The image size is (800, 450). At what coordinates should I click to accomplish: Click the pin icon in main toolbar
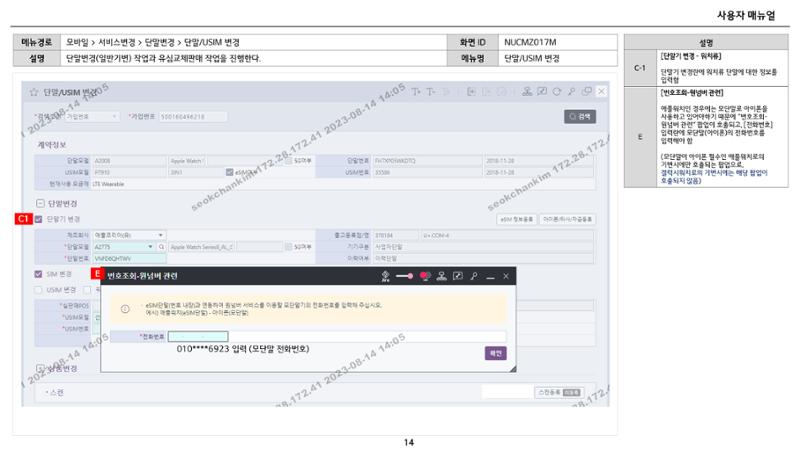[571, 91]
